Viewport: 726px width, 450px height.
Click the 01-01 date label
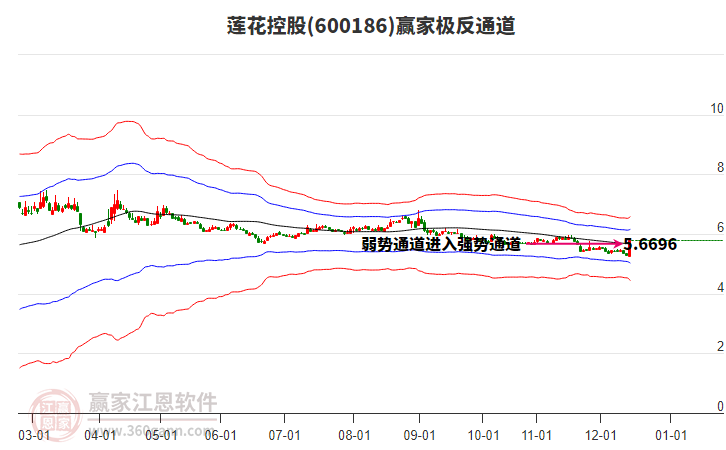pos(671,435)
